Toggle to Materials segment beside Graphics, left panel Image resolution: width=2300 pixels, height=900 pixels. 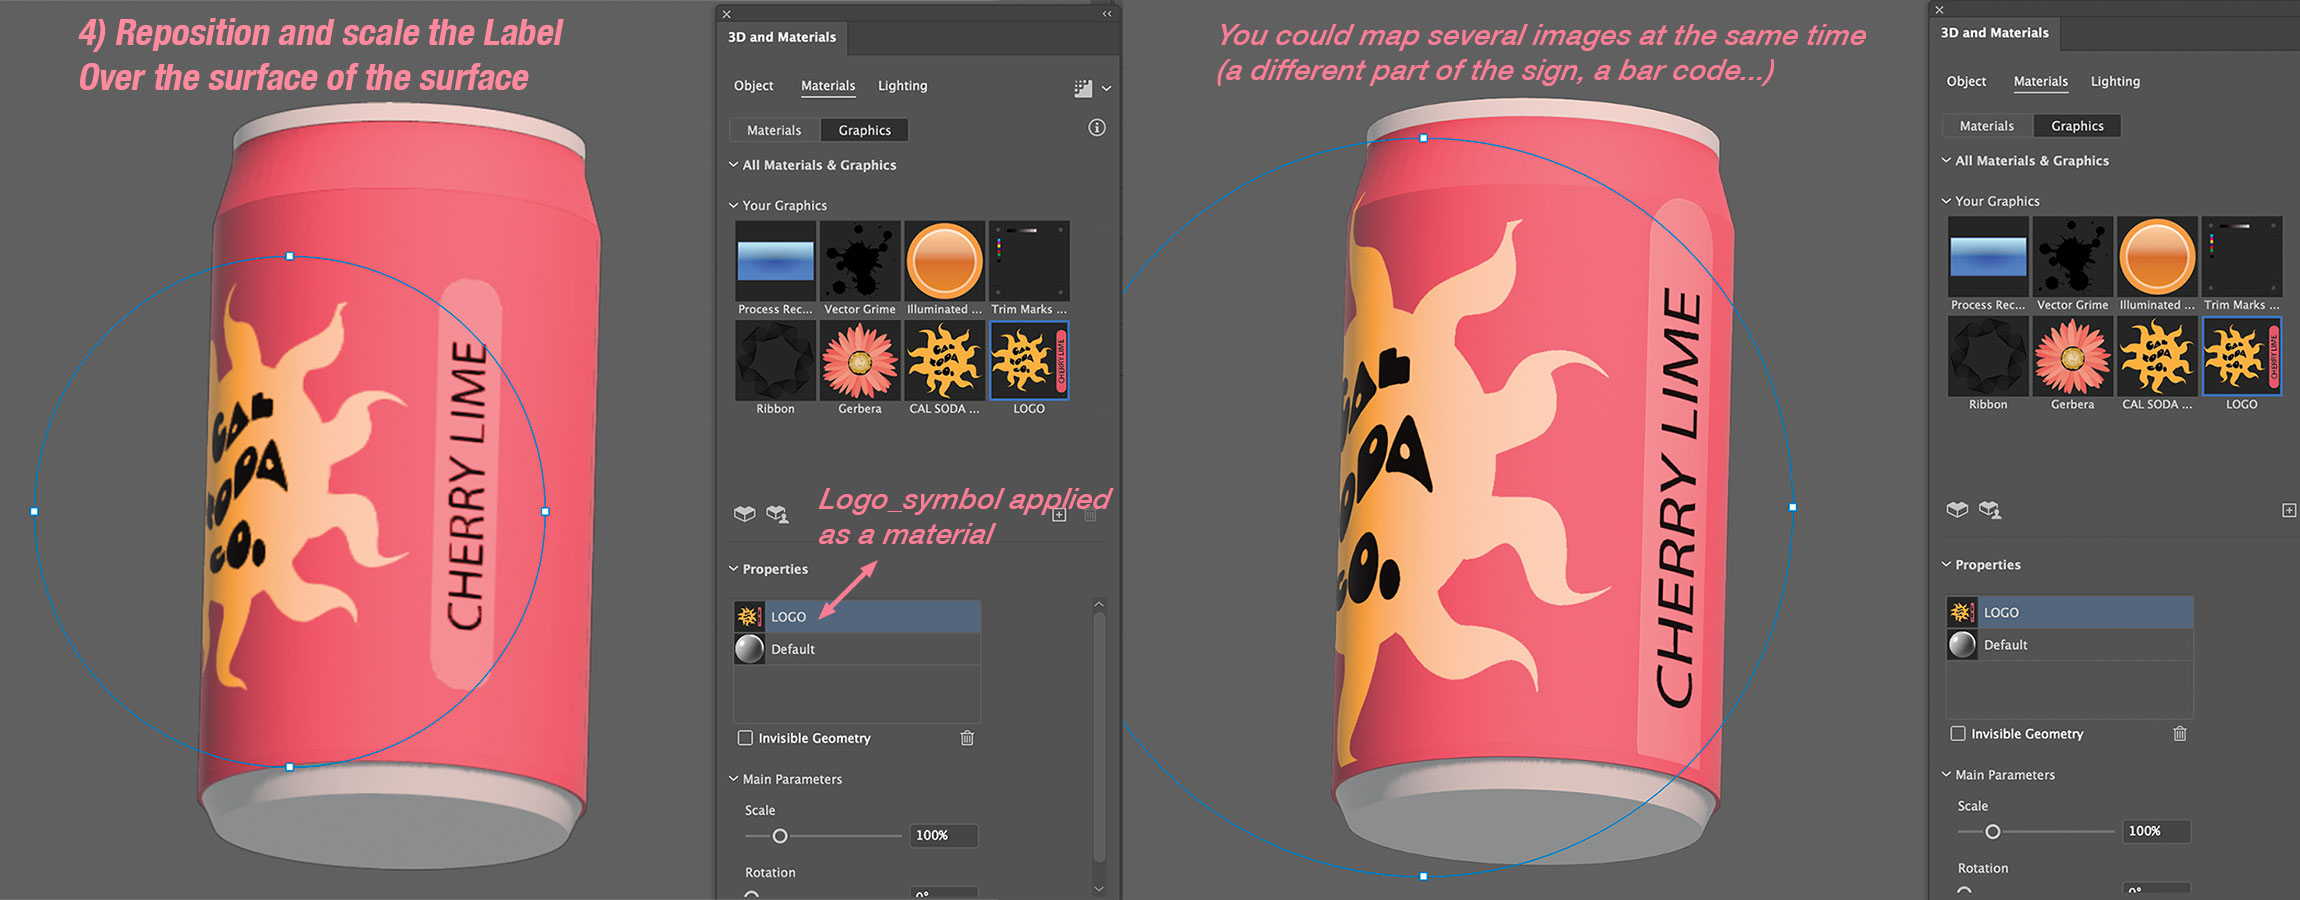(x=774, y=130)
